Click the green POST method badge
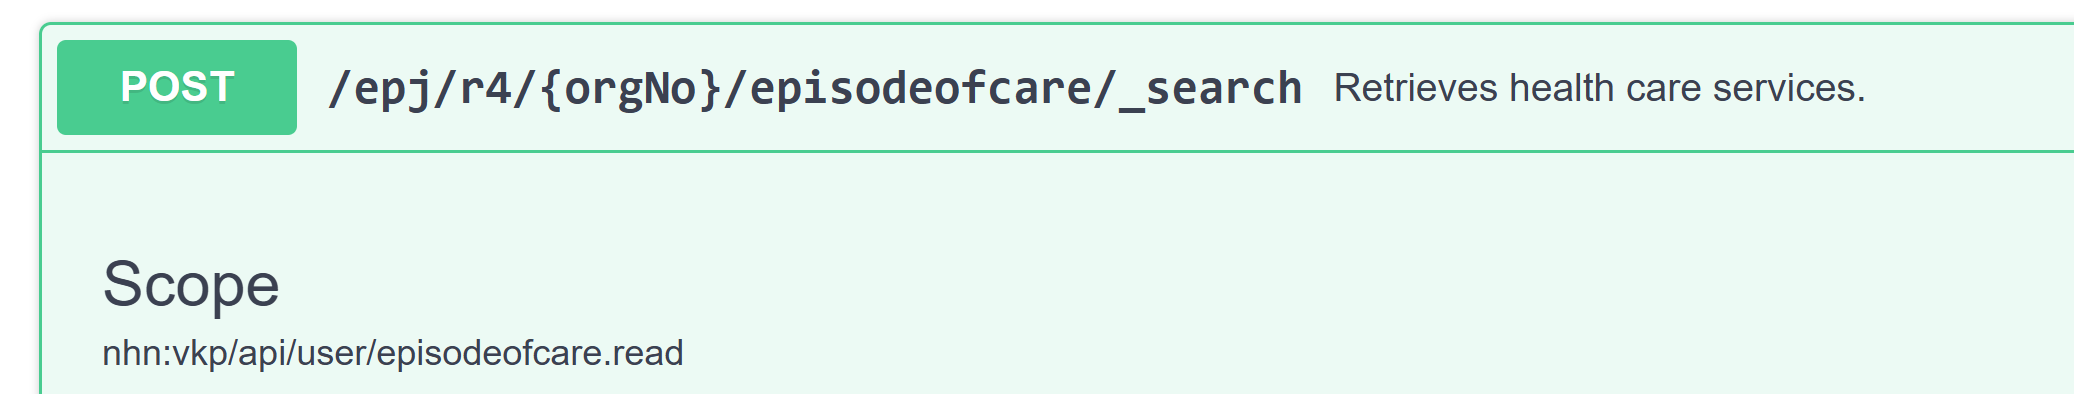Viewport: 2074px width, 394px height. point(177,87)
